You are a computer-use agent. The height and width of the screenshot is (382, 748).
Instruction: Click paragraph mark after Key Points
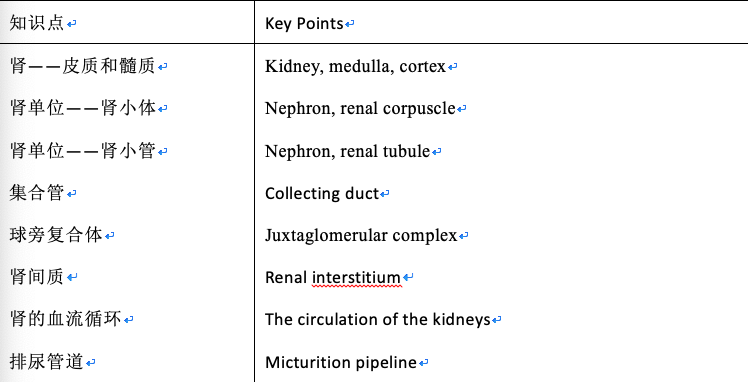tap(350, 24)
